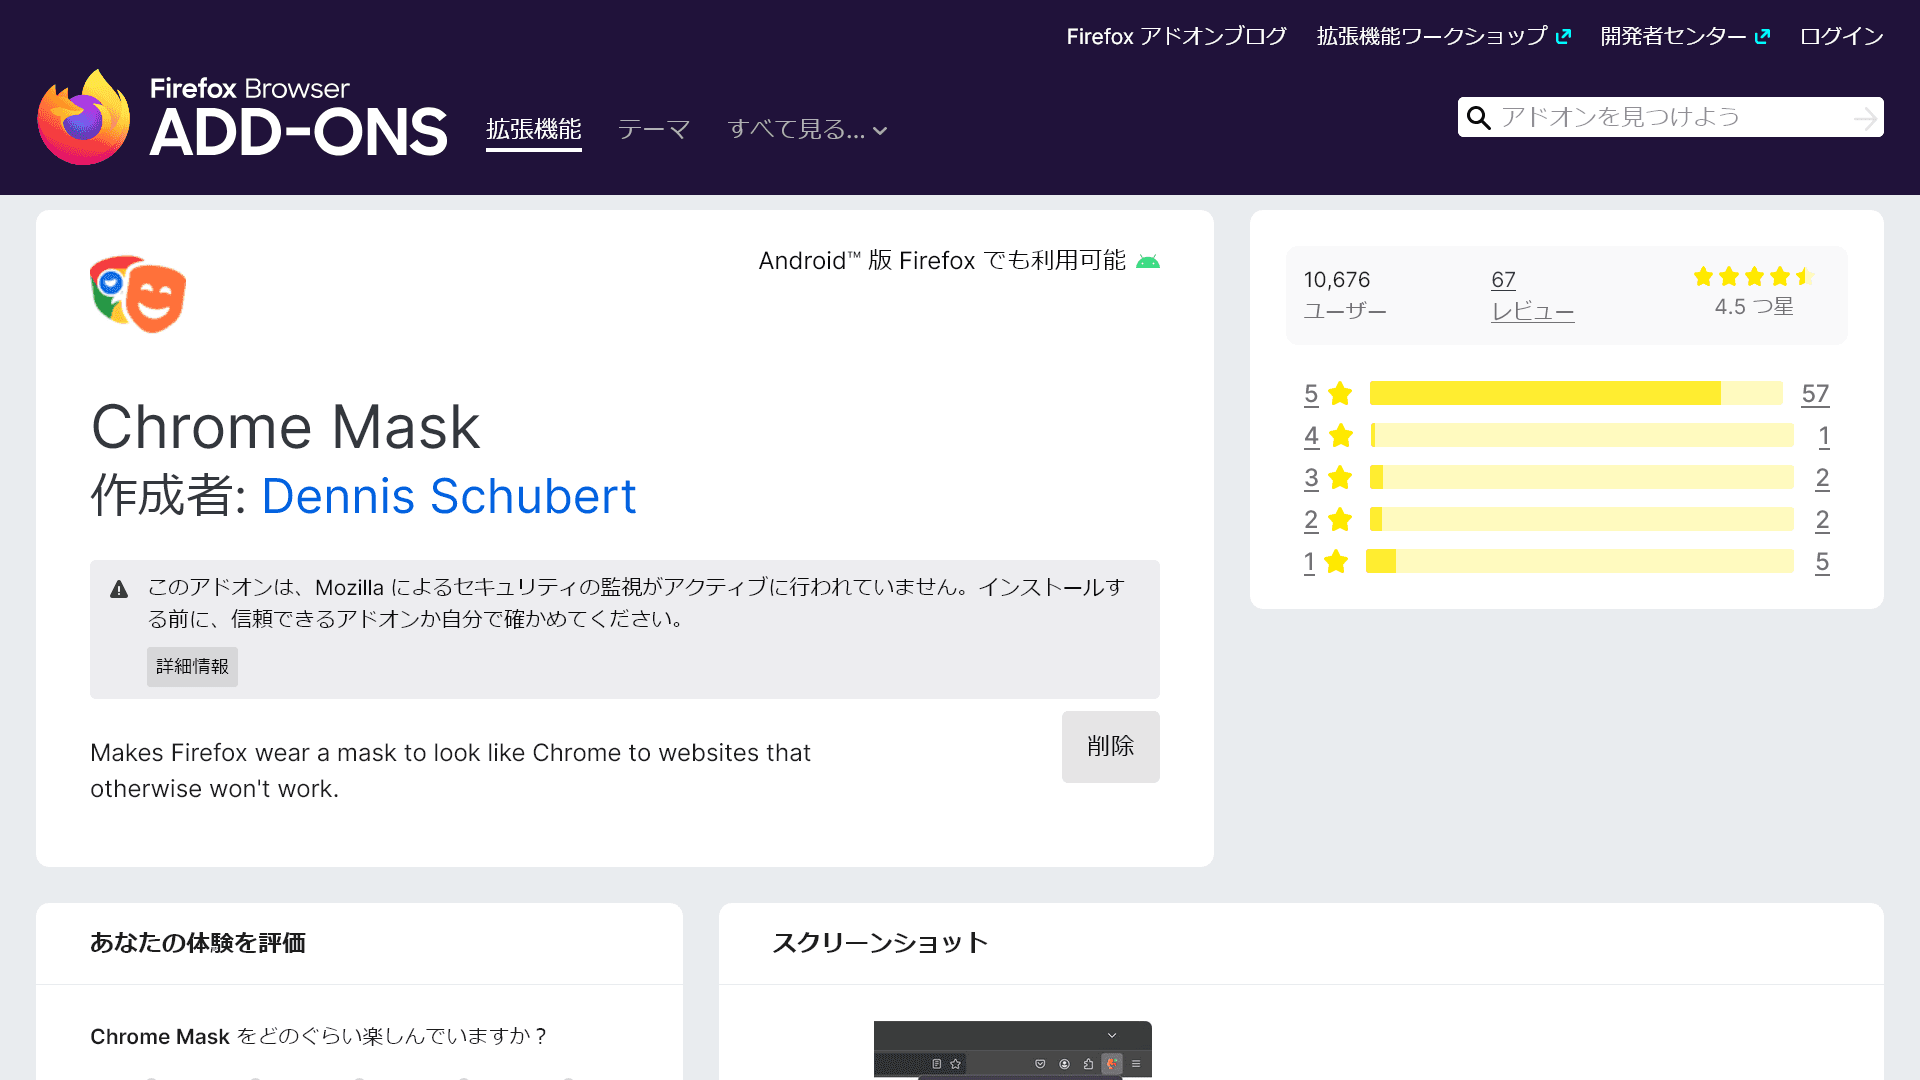Screen dimensions: 1920x1080
Task: Click the add-on description starting 'Makes Firefox wear'
Action: point(450,771)
